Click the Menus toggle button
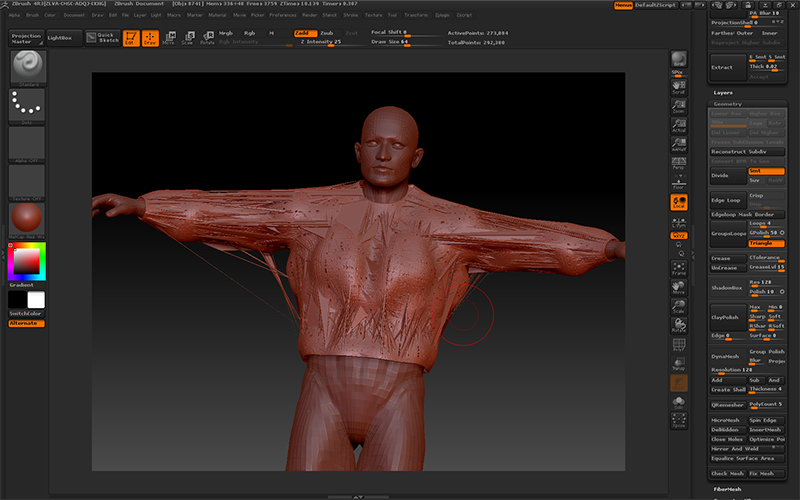Viewport: 800px width, 500px height. point(623,5)
